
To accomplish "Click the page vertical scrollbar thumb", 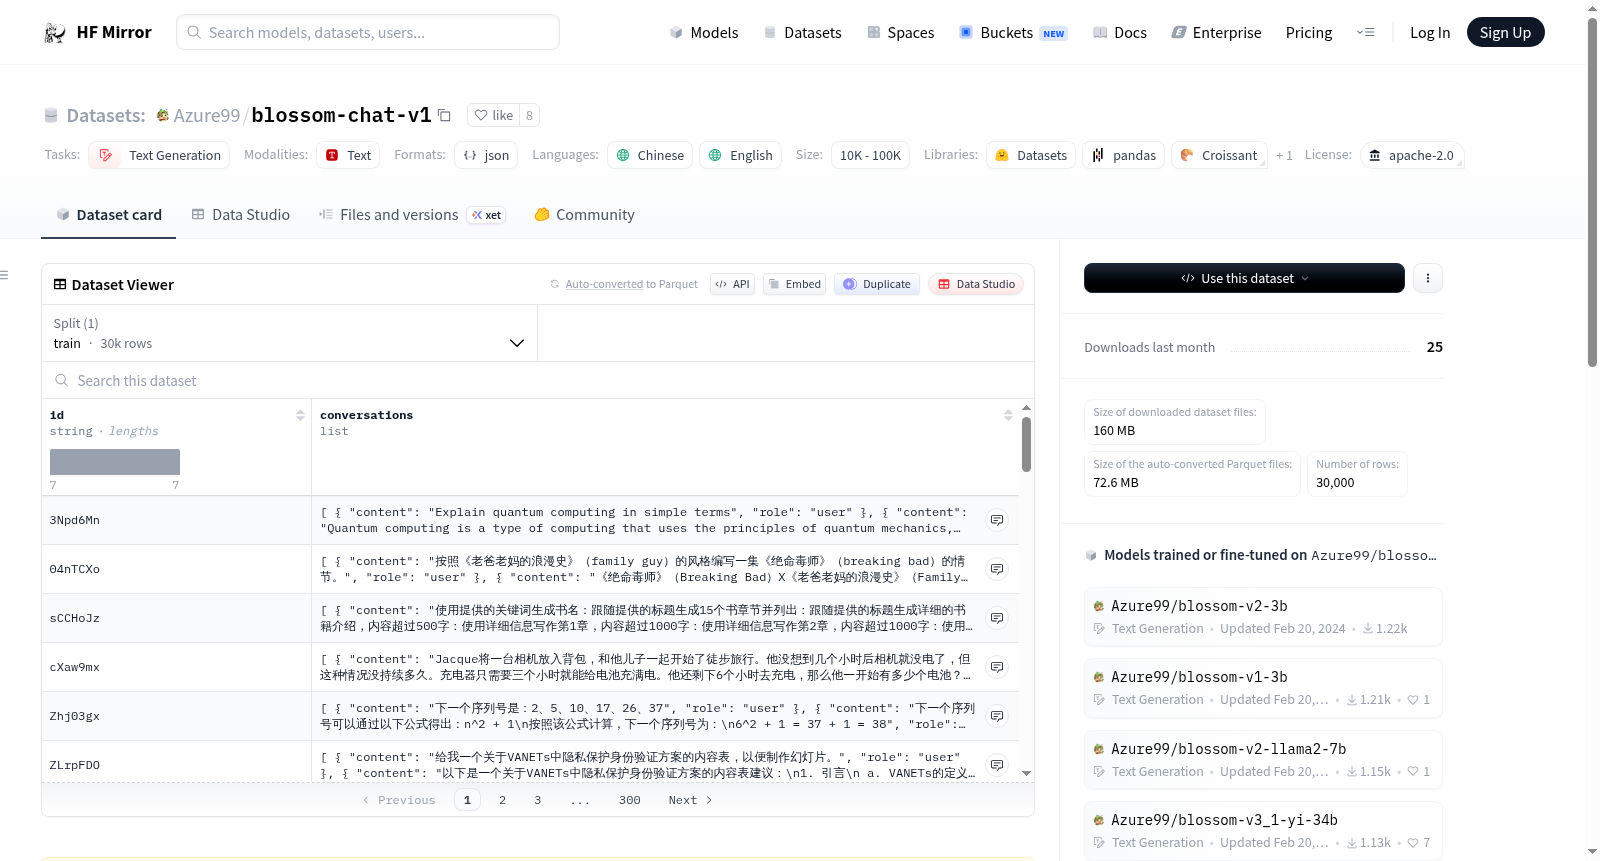I will pyautogui.click(x=1592, y=192).
